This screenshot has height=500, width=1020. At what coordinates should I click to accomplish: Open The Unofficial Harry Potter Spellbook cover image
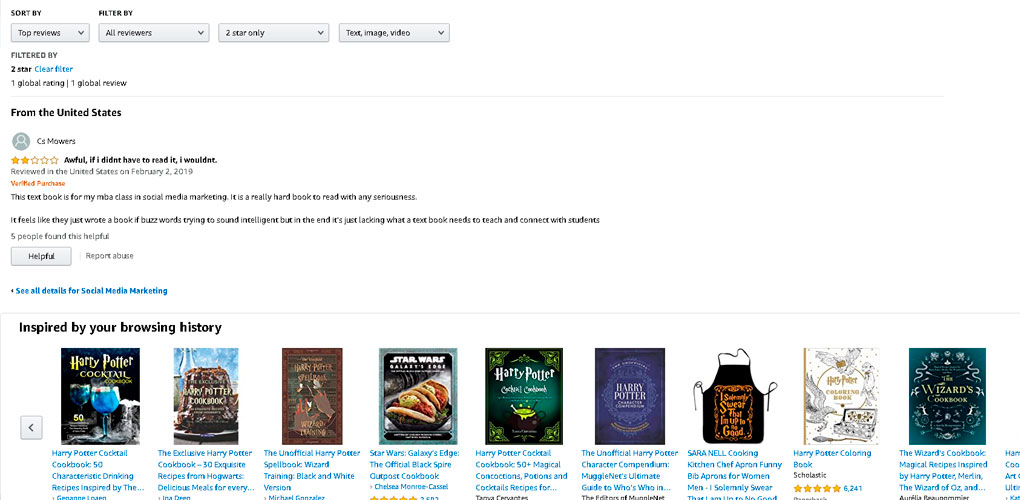pyautogui.click(x=312, y=396)
